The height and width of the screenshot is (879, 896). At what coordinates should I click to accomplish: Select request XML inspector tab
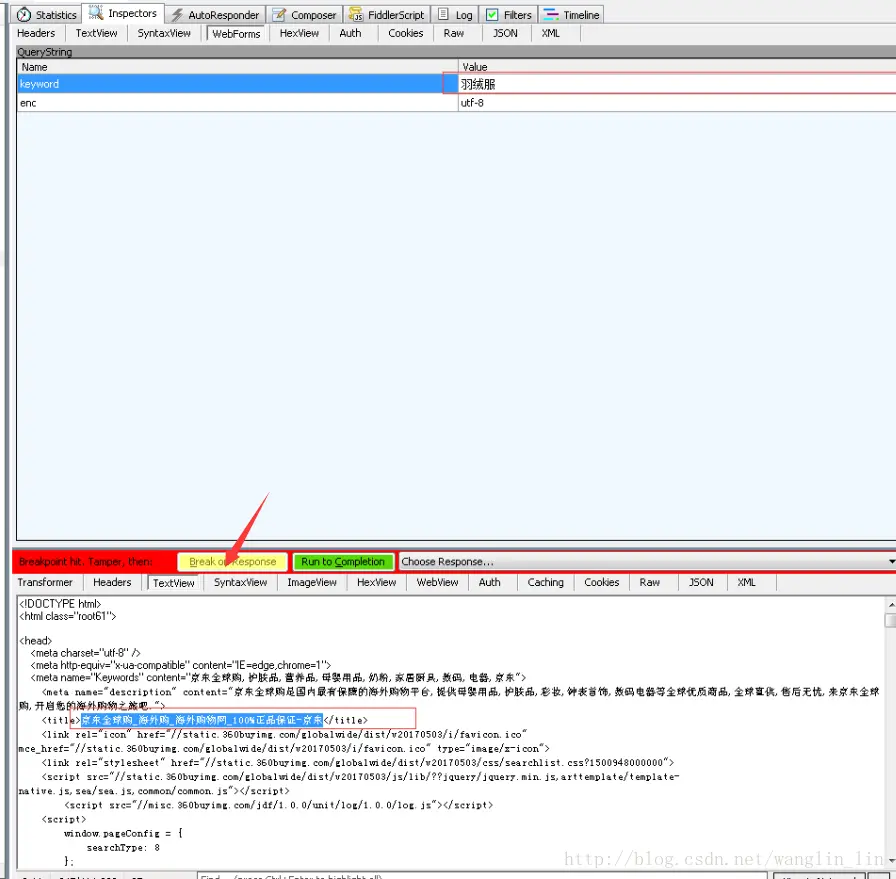point(551,33)
